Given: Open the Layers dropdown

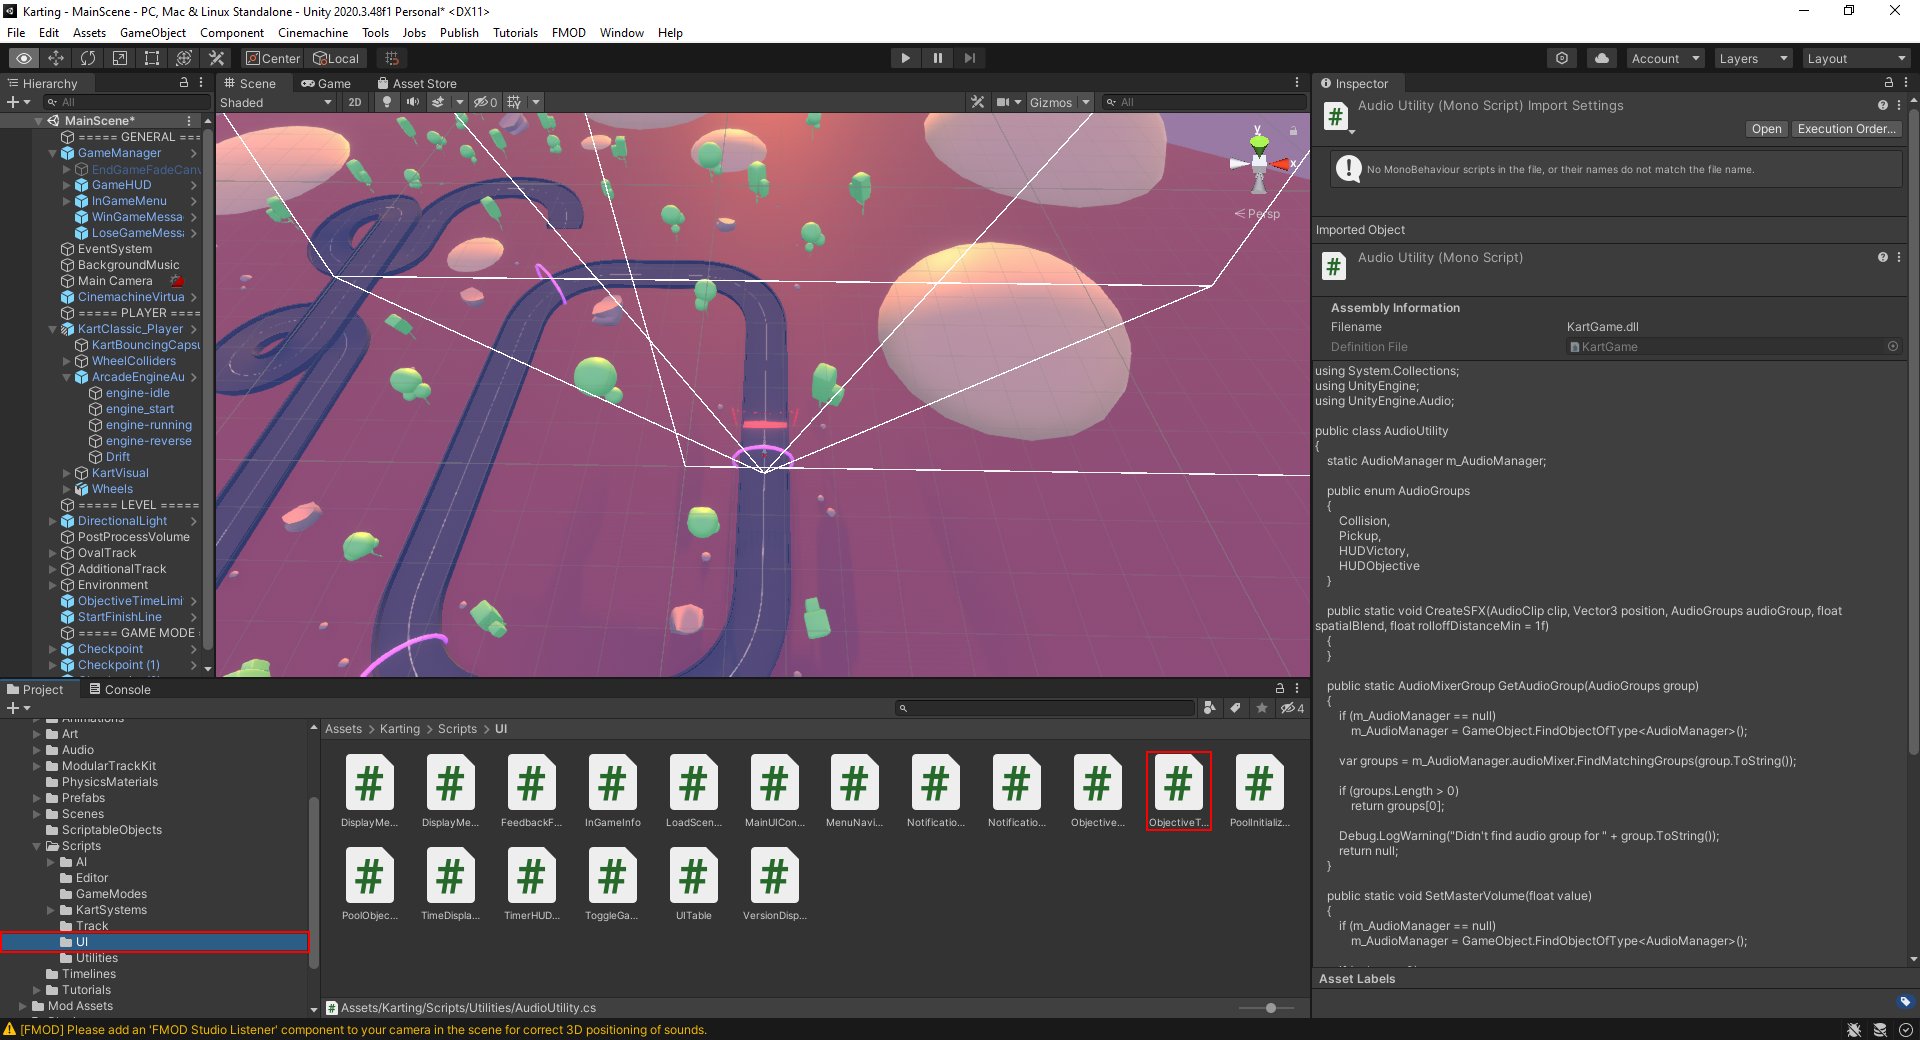Looking at the screenshot, I should coord(1753,58).
